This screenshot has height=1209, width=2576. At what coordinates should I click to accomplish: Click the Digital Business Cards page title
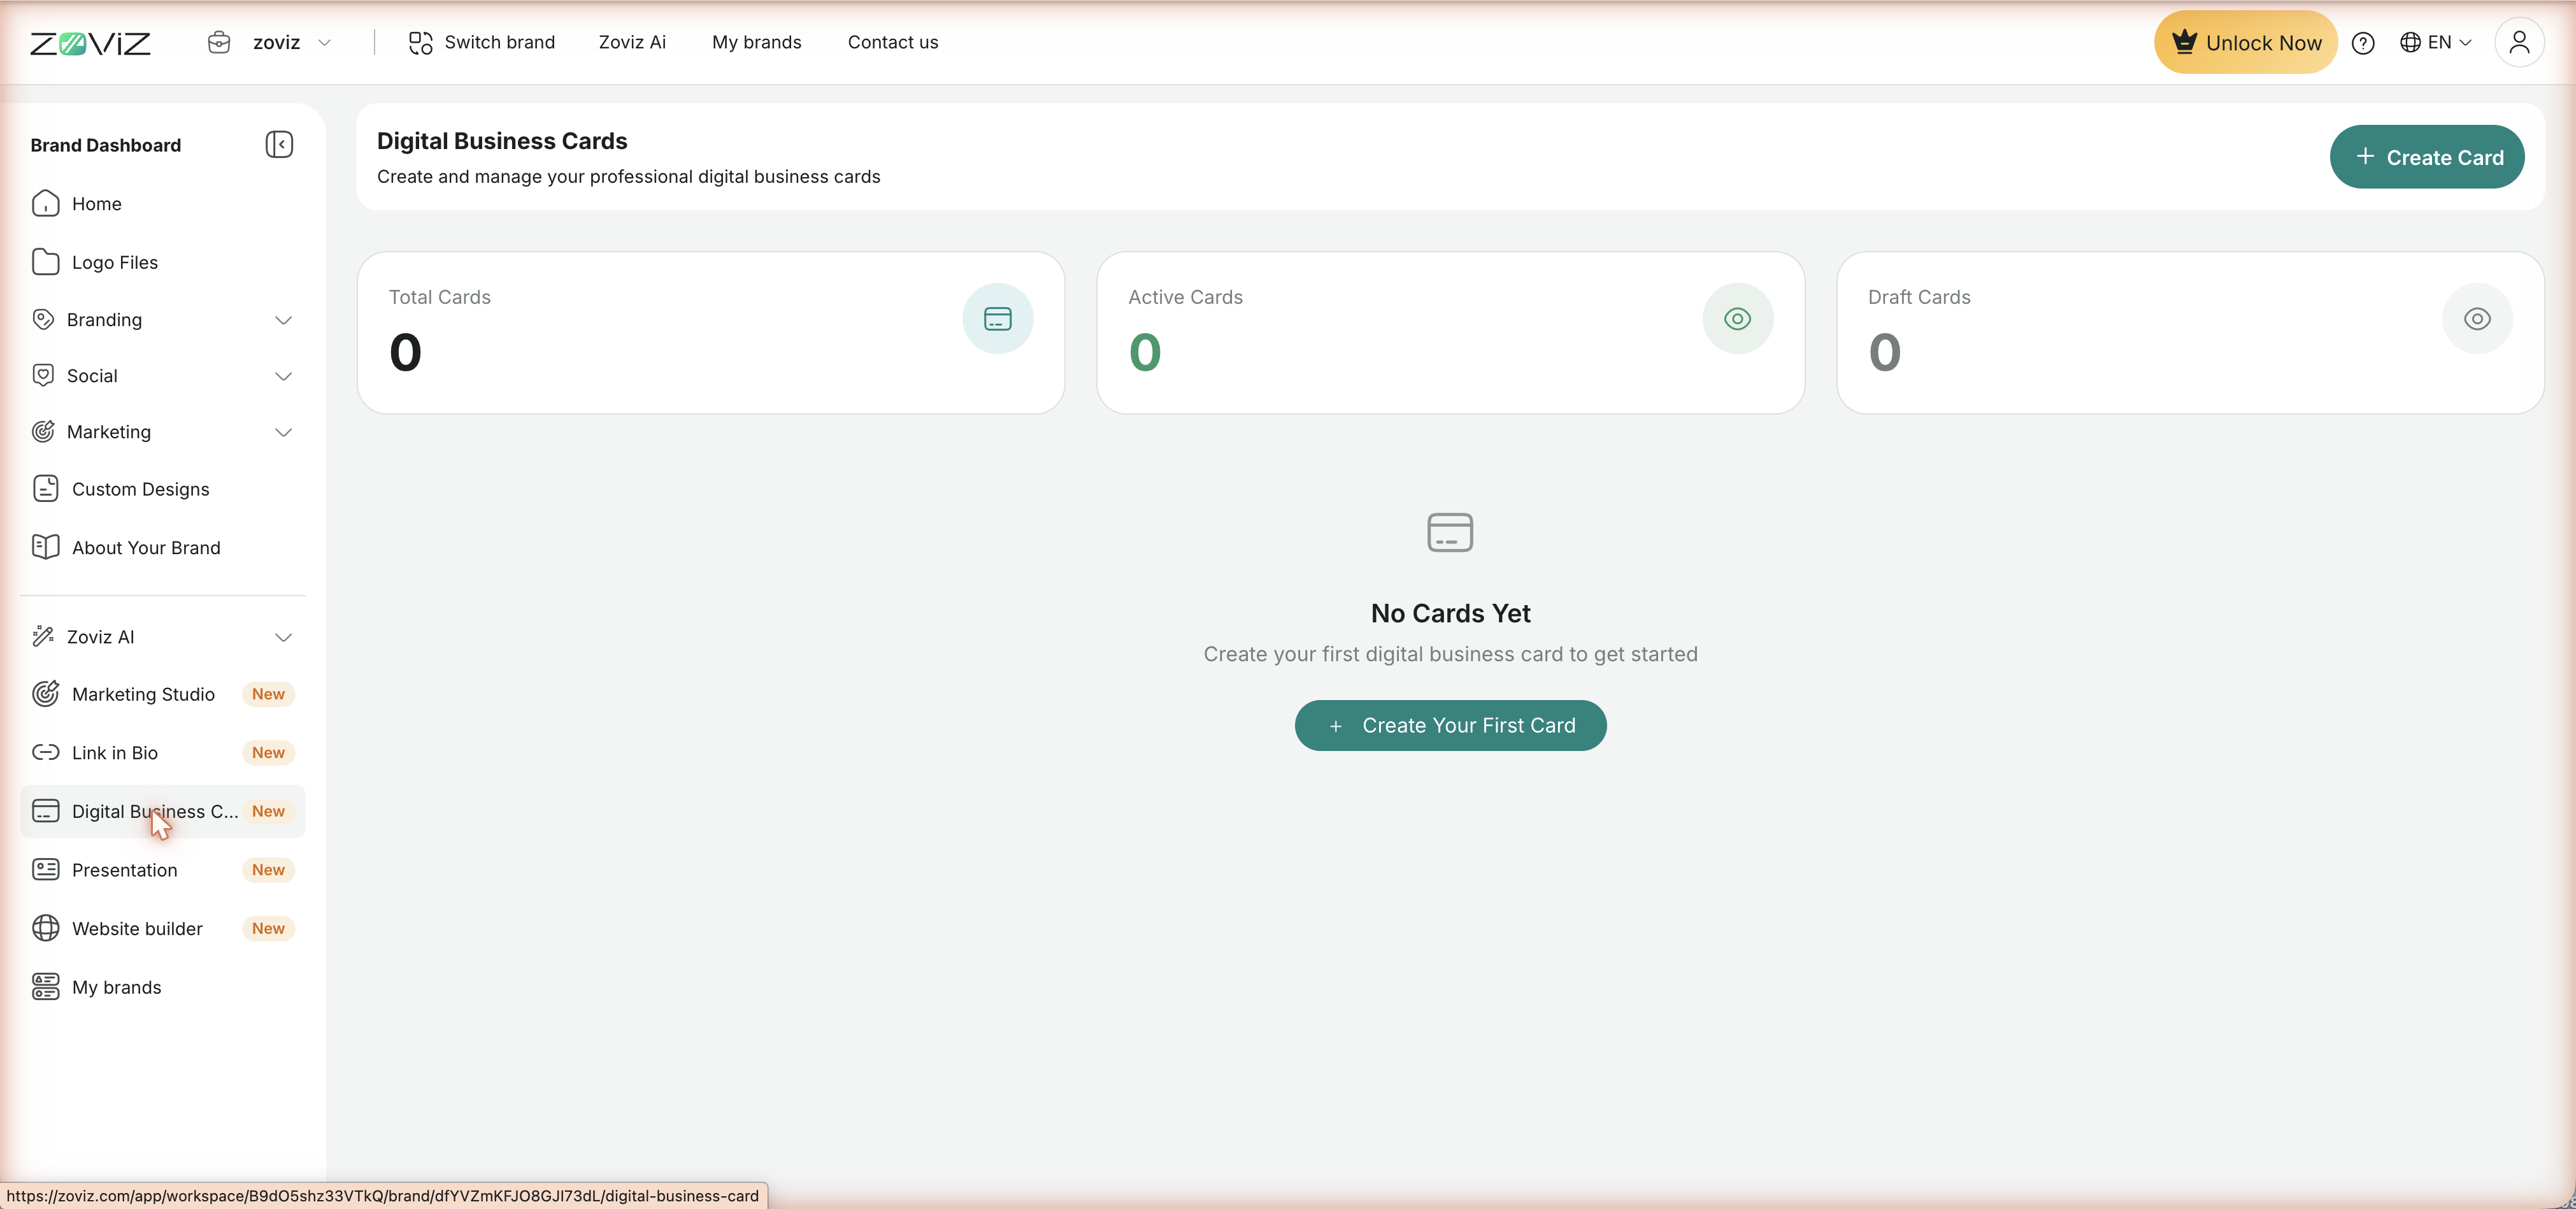(502, 141)
